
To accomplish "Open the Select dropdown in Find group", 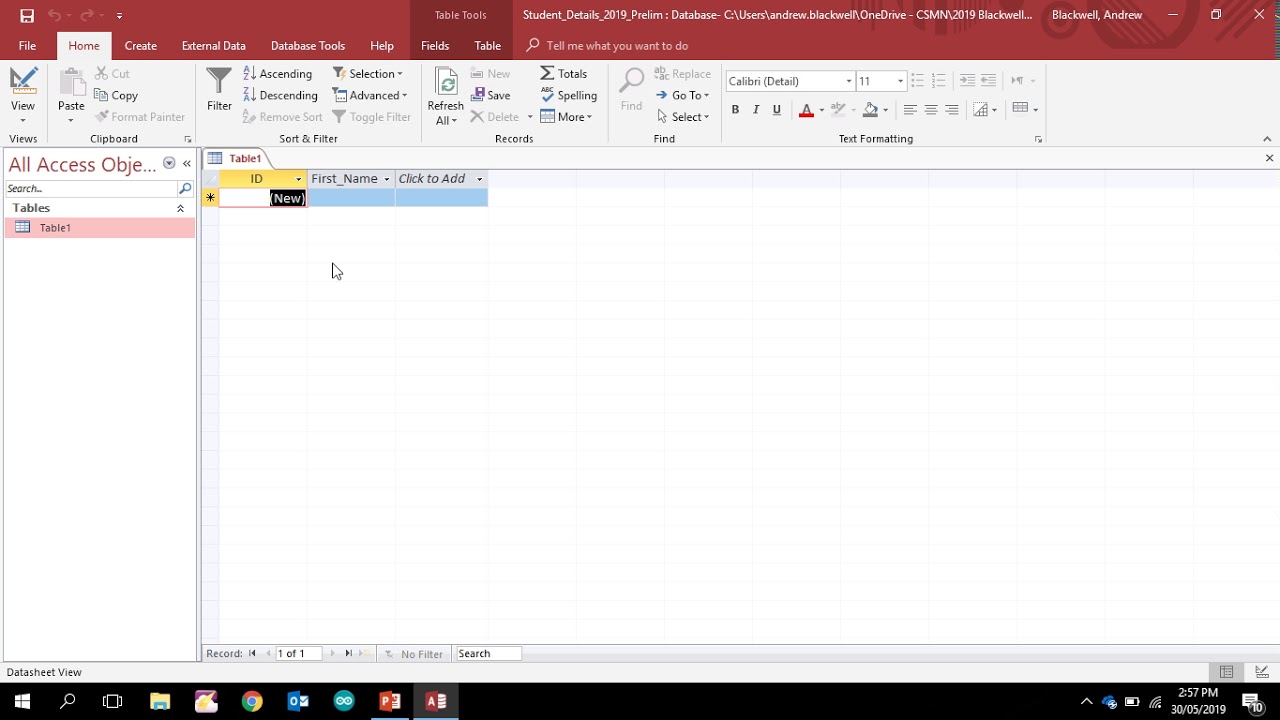I will tap(683, 117).
